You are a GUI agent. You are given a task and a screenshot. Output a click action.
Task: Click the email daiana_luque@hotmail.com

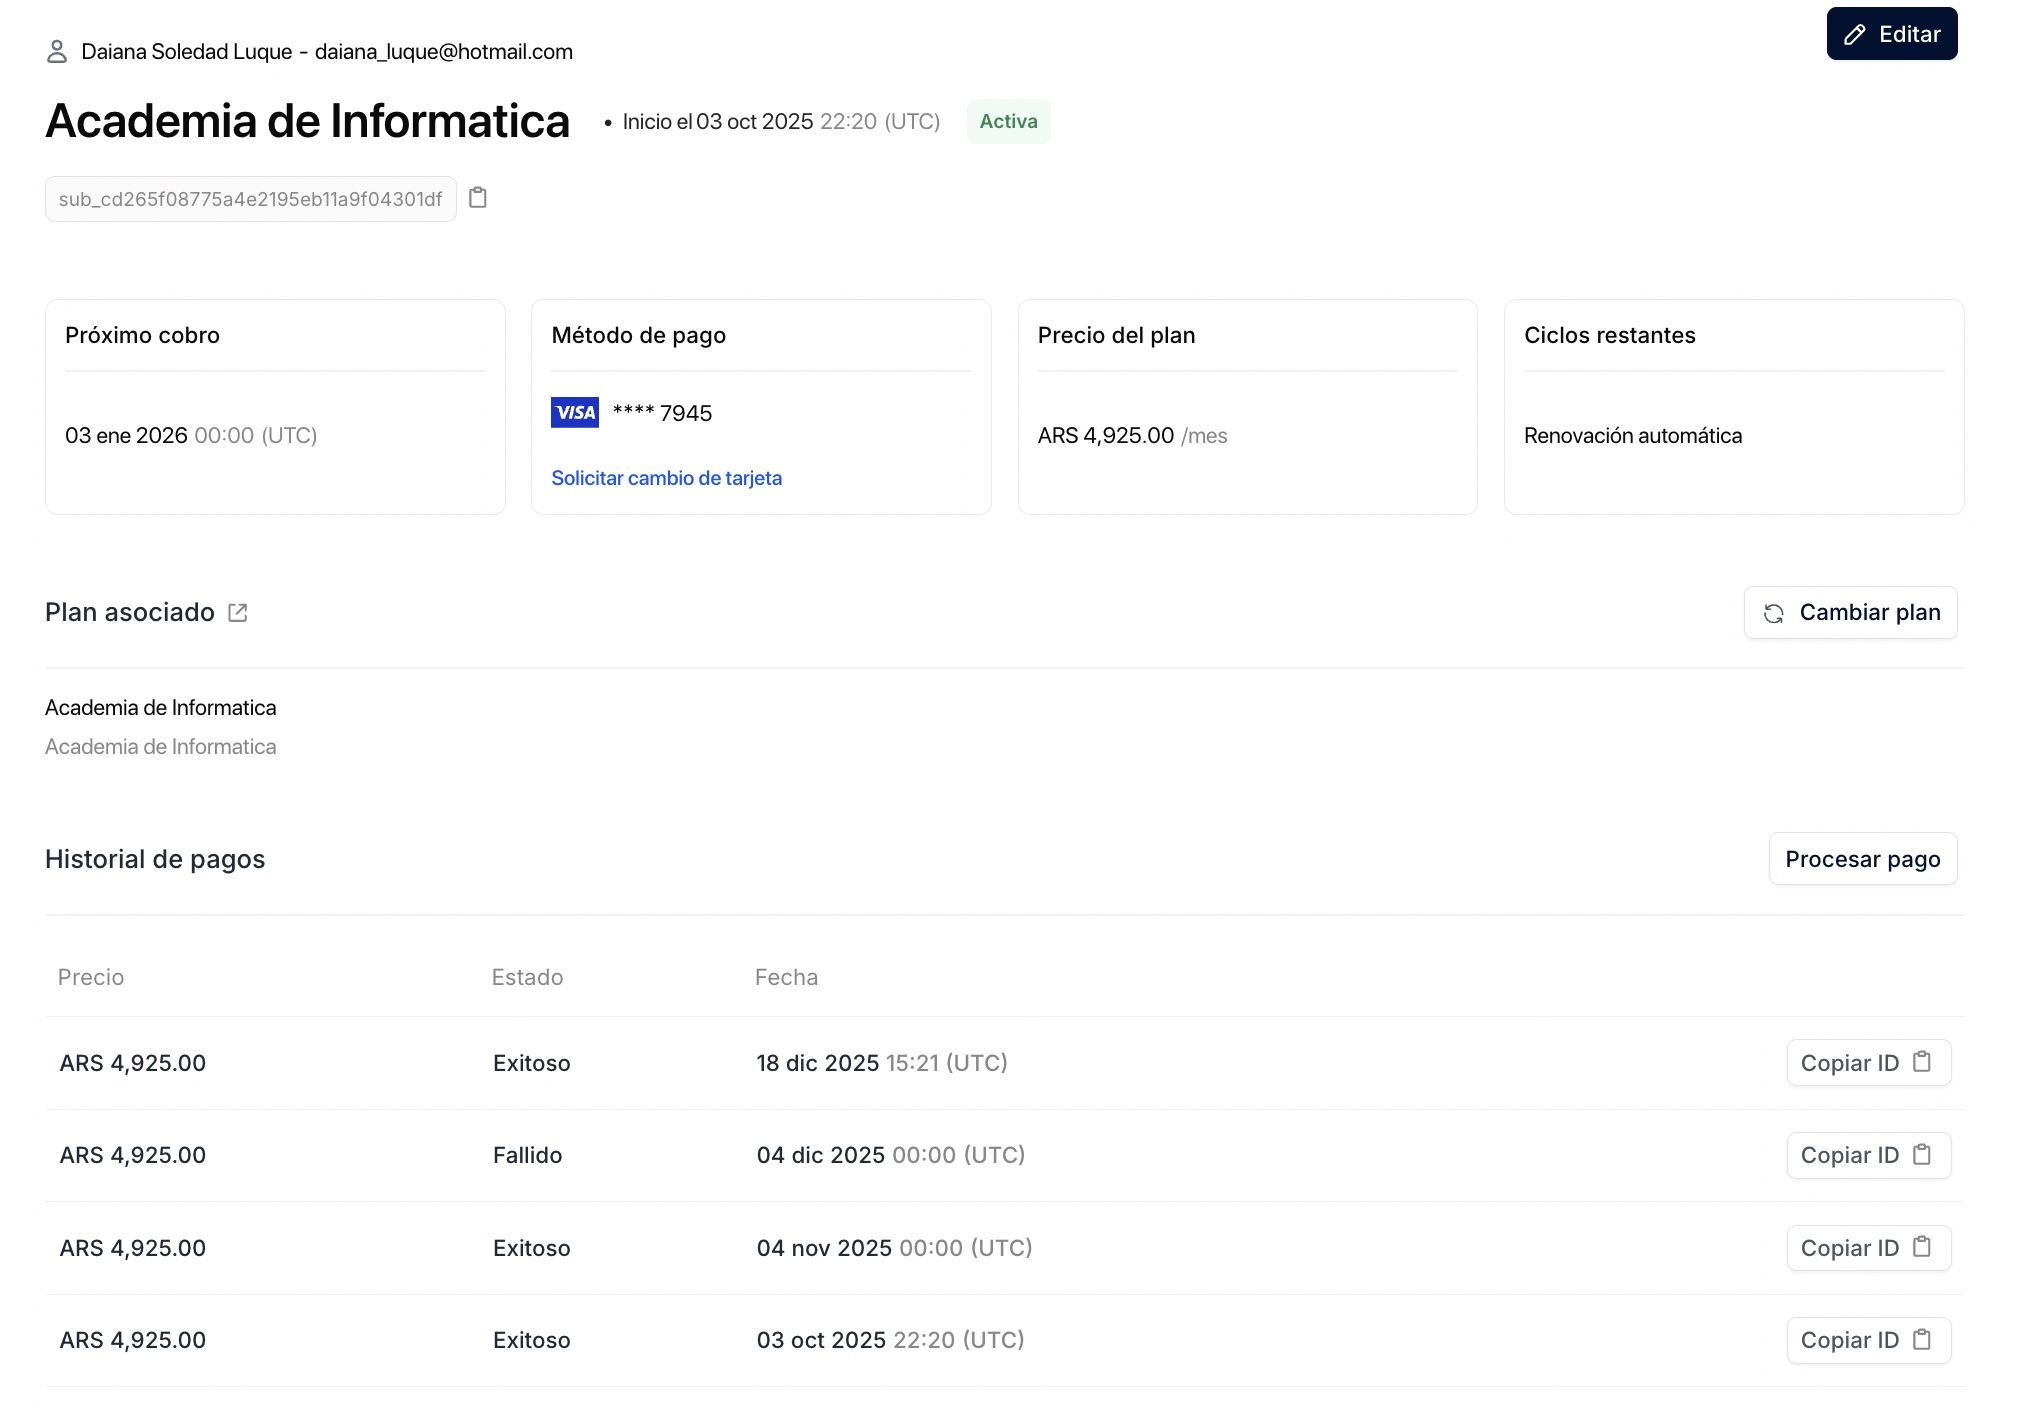(x=444, y=51)
